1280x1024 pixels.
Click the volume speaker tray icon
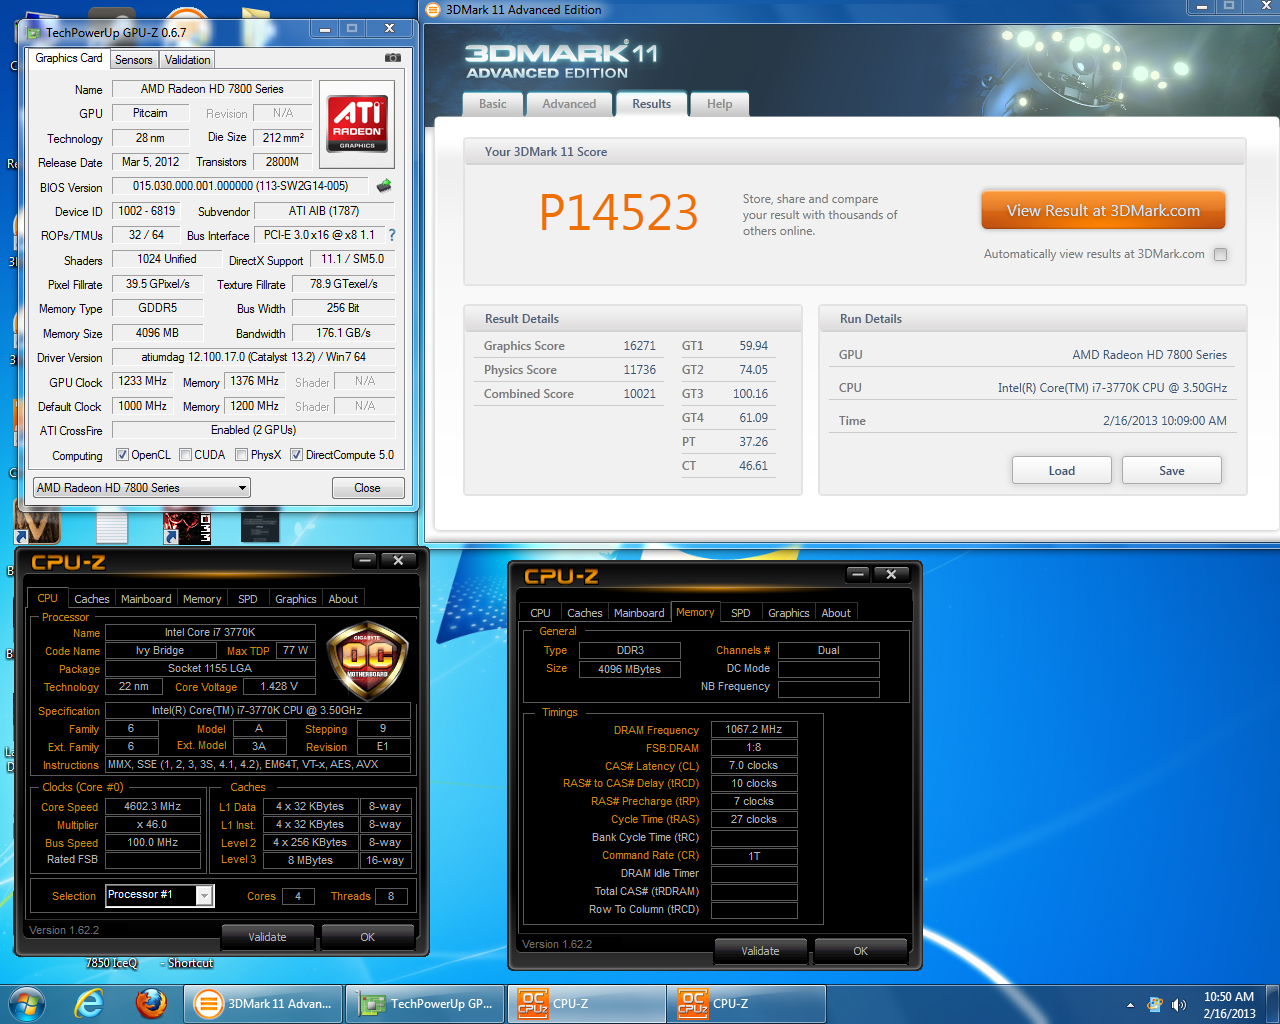click(x=1179, y=1005)
